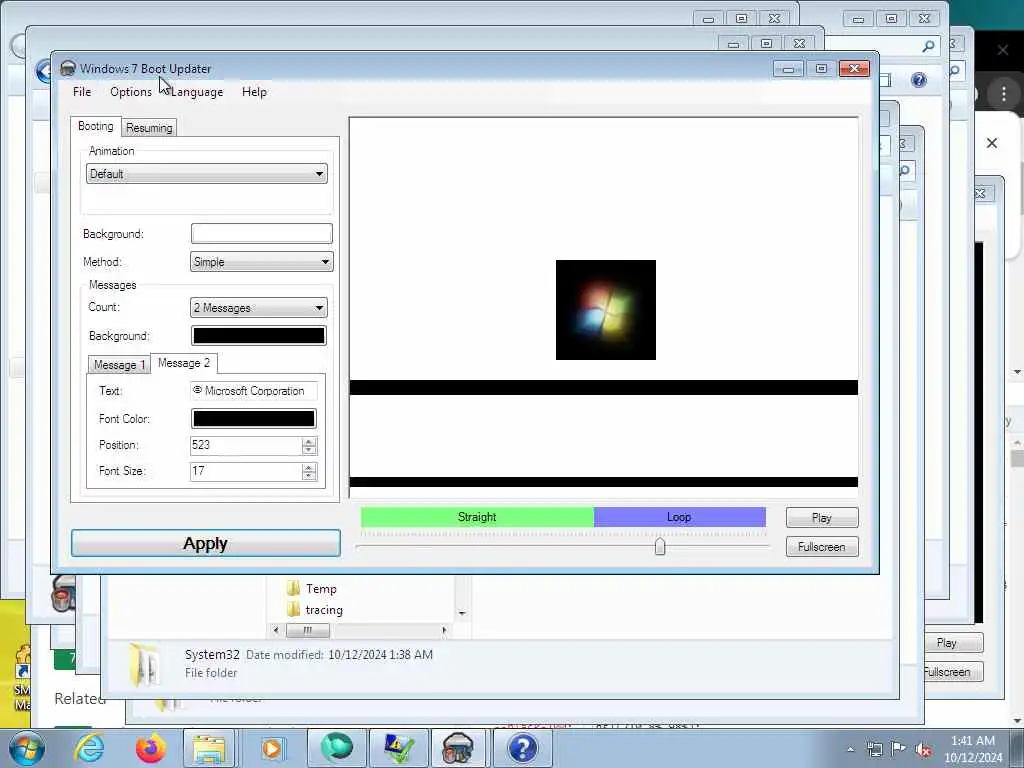Show hidden system tray icons
This screenshot has height=768, width=1024.
tap(850, 749)
